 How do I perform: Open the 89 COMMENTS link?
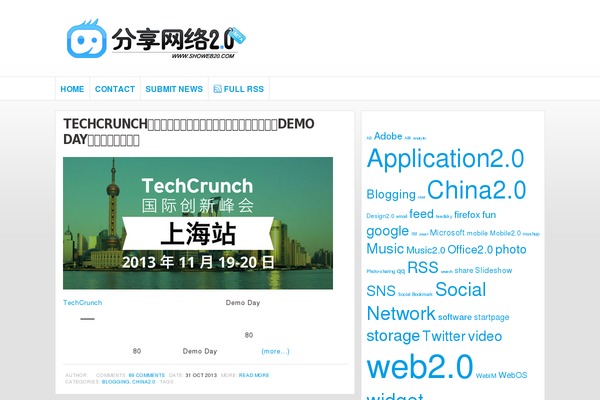147,375
